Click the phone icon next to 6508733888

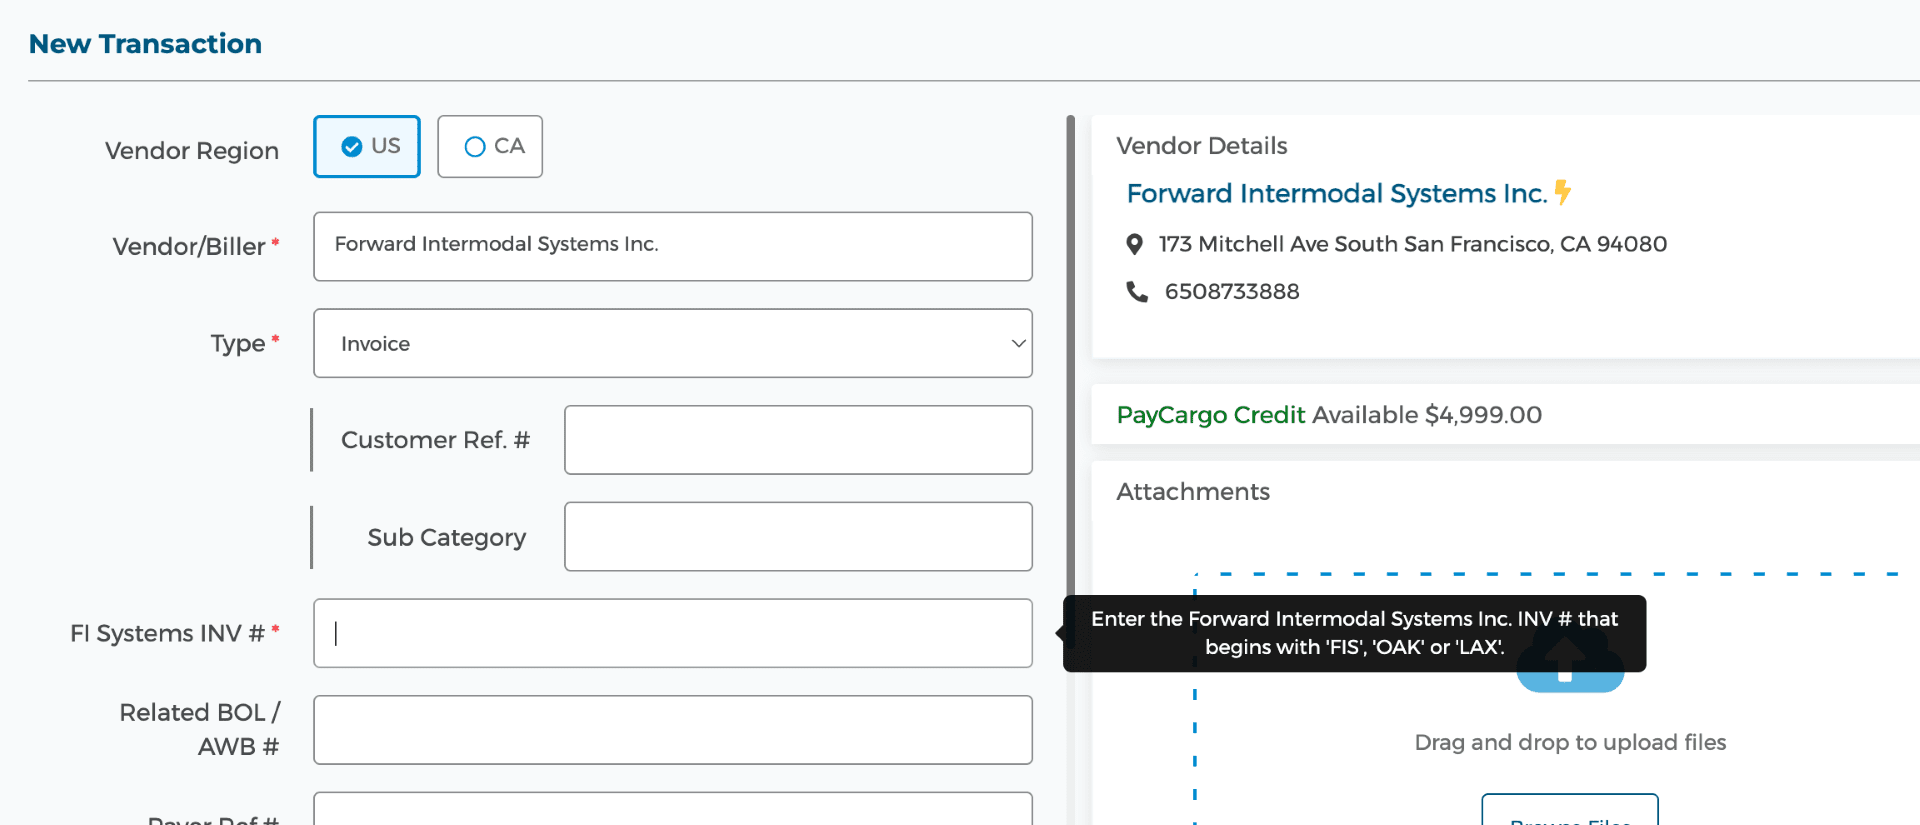[1137, 292]
